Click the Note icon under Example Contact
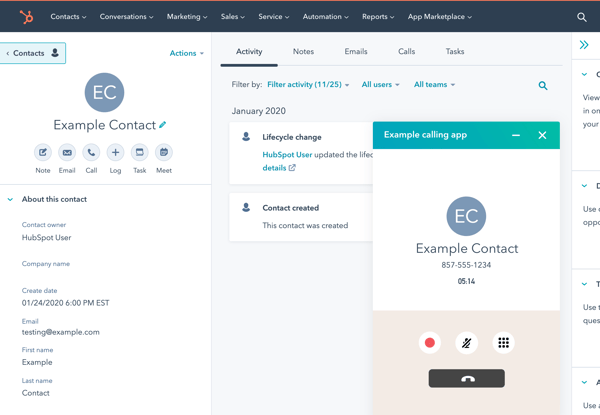Screen dimensions: 600x415 click(x=43, y=153)
